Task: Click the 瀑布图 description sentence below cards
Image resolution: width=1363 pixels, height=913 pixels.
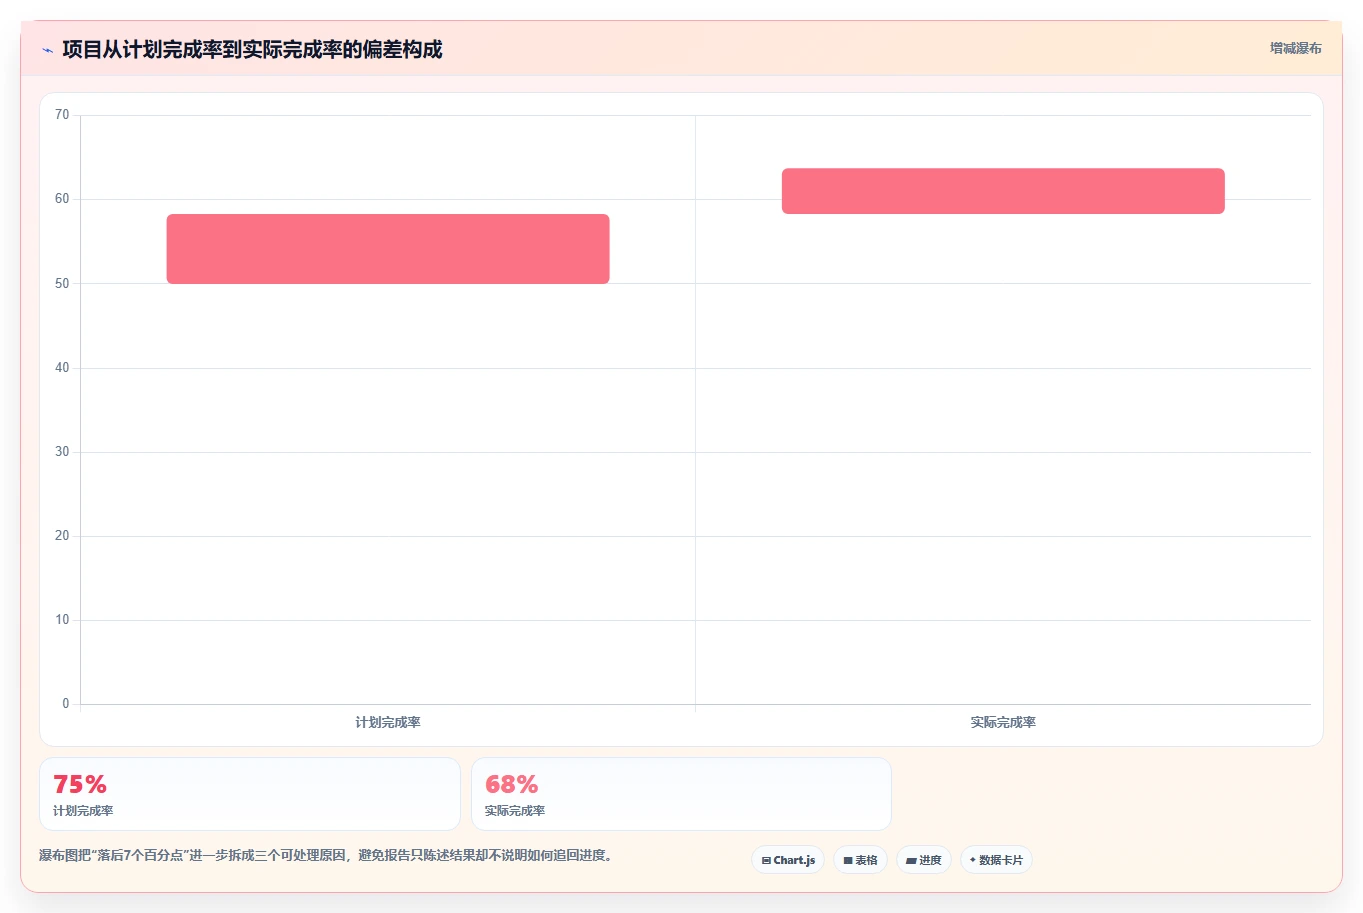Action: pyautogui.click(x=326, y=856)
